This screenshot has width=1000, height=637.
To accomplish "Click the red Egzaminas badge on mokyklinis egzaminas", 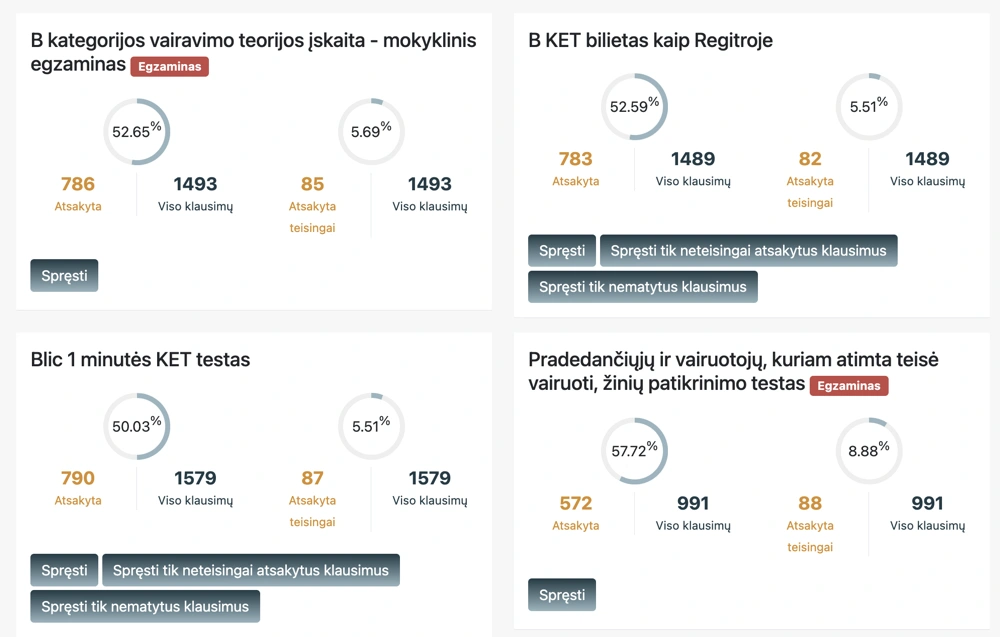I will (x=169, y=65).
